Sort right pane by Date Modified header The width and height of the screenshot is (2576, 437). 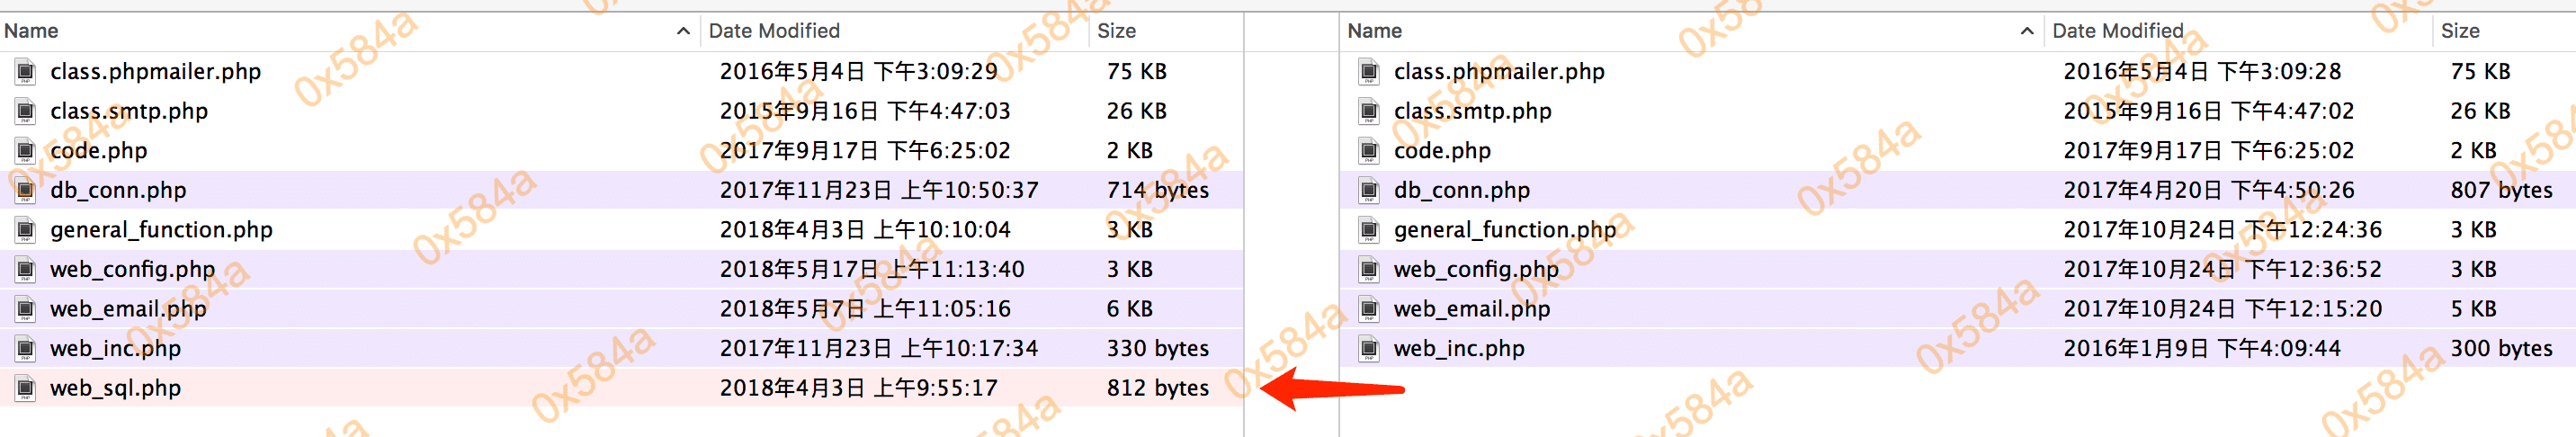(x=2117, y=31)
